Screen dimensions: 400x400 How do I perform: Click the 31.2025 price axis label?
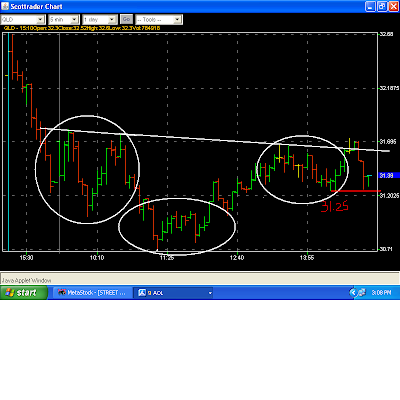coord(389,195)
